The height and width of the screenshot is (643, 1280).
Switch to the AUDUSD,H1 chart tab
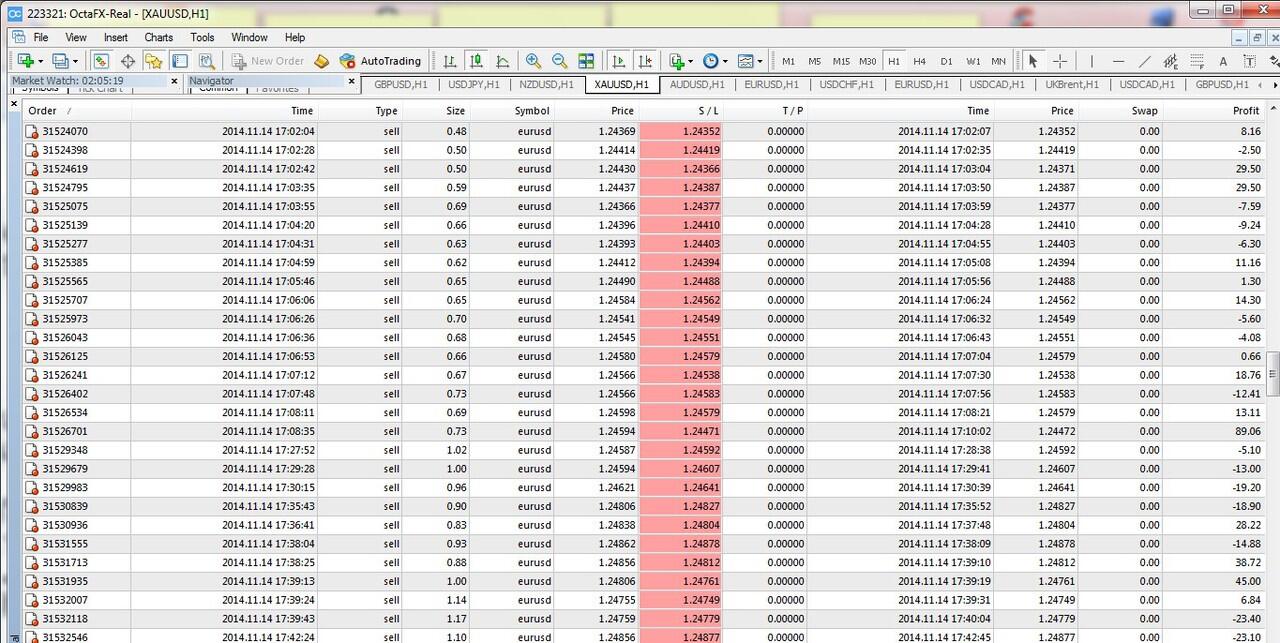pos(697,85)
